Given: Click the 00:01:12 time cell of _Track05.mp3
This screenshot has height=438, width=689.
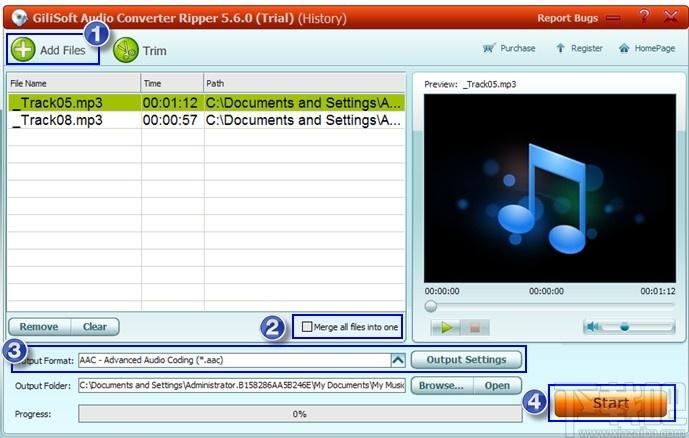Looking at the screenshot, I should coord(170,103).
